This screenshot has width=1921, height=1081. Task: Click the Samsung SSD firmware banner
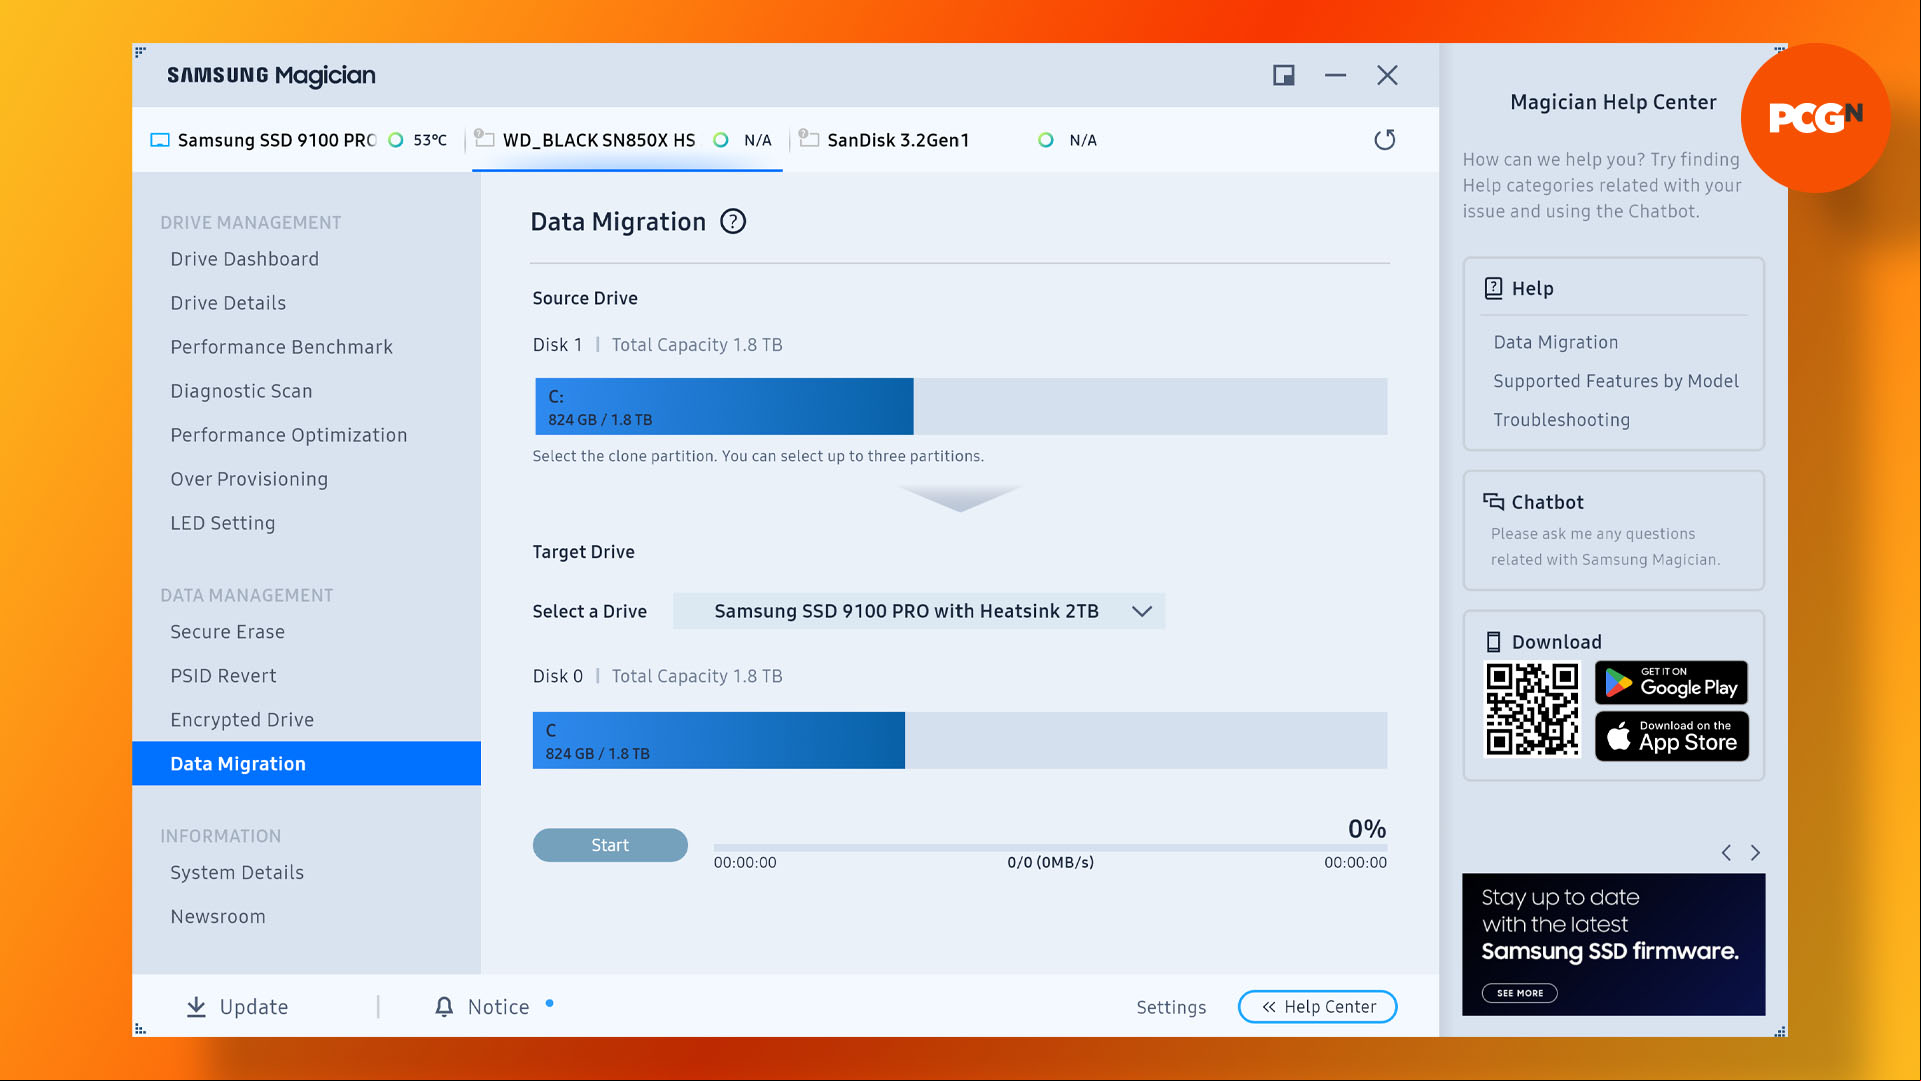pyautogui.click(x=1613, y=944)
